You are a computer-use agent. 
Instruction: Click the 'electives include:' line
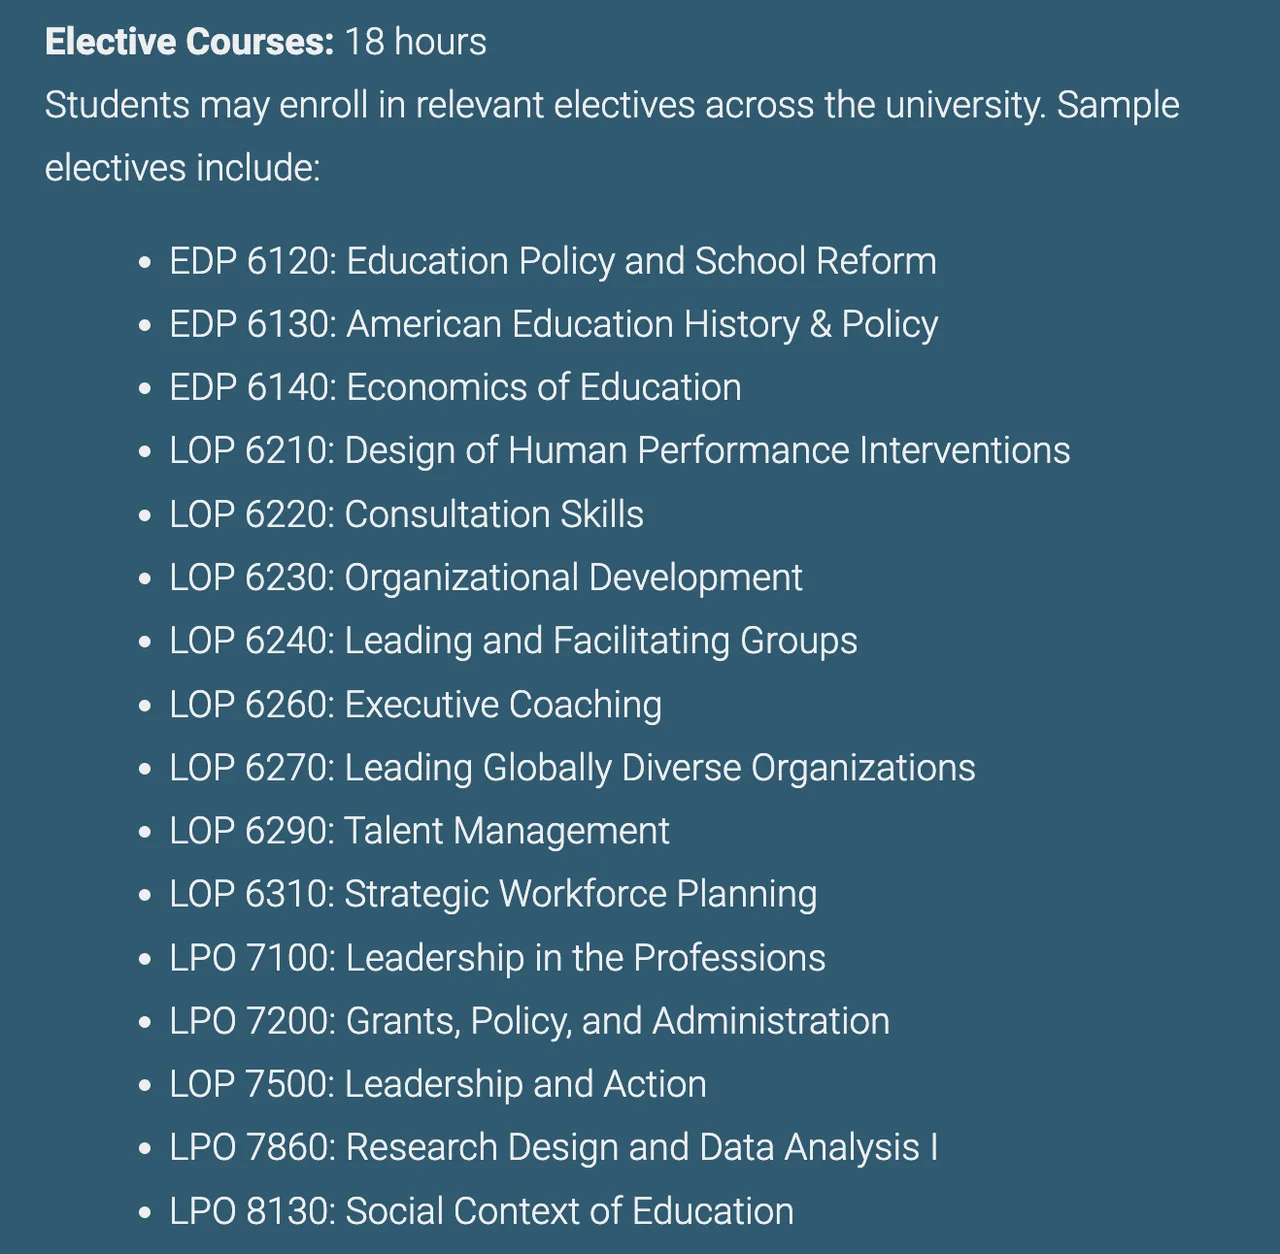(x=182, y=168)
